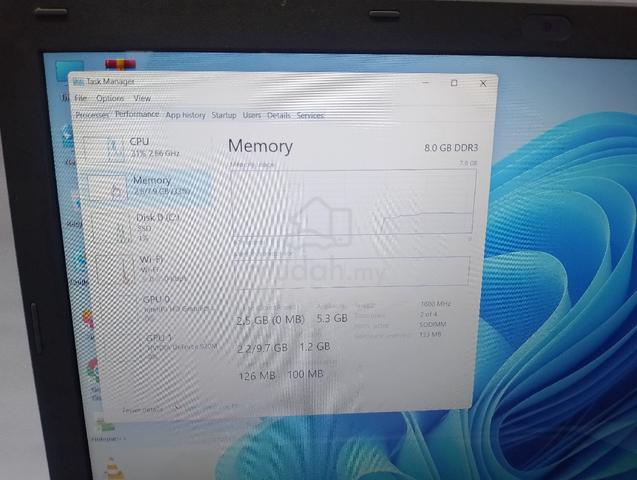Open the VLC cone desktop icon
Screen dimensions: 637x480
(113, 469)
